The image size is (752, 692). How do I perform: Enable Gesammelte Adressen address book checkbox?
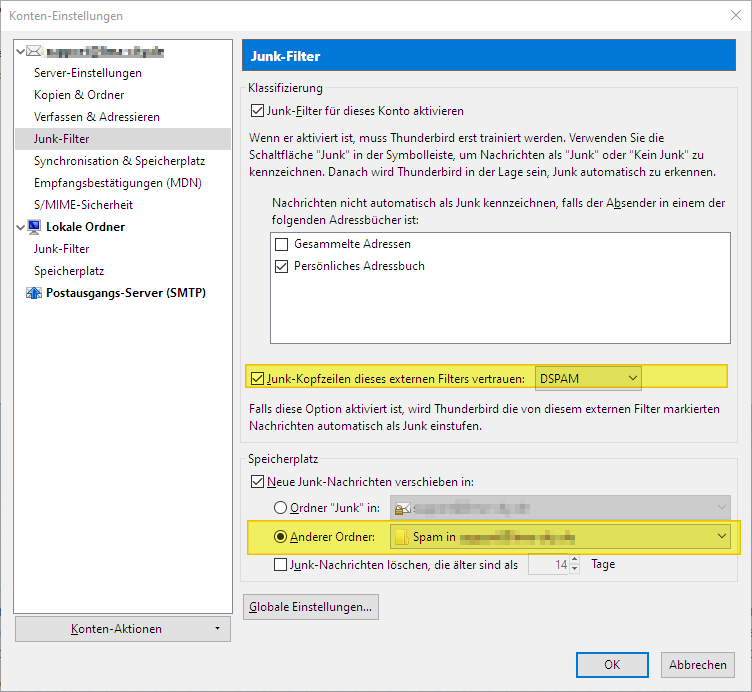tap(281, 244)
